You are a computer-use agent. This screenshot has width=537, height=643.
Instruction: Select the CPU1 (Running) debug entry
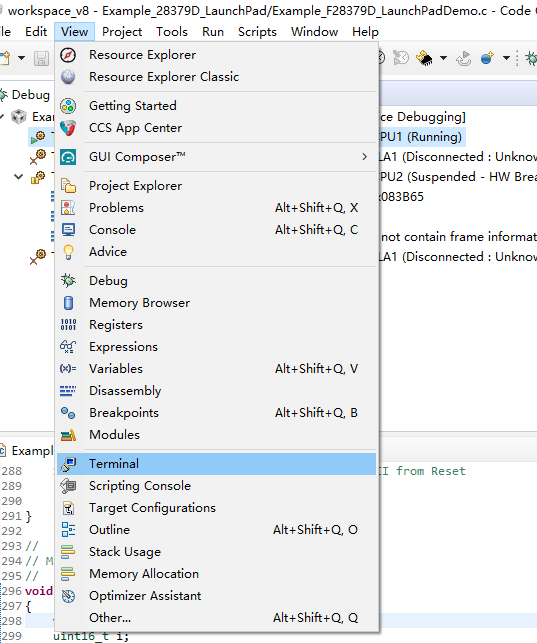(421, 137)
